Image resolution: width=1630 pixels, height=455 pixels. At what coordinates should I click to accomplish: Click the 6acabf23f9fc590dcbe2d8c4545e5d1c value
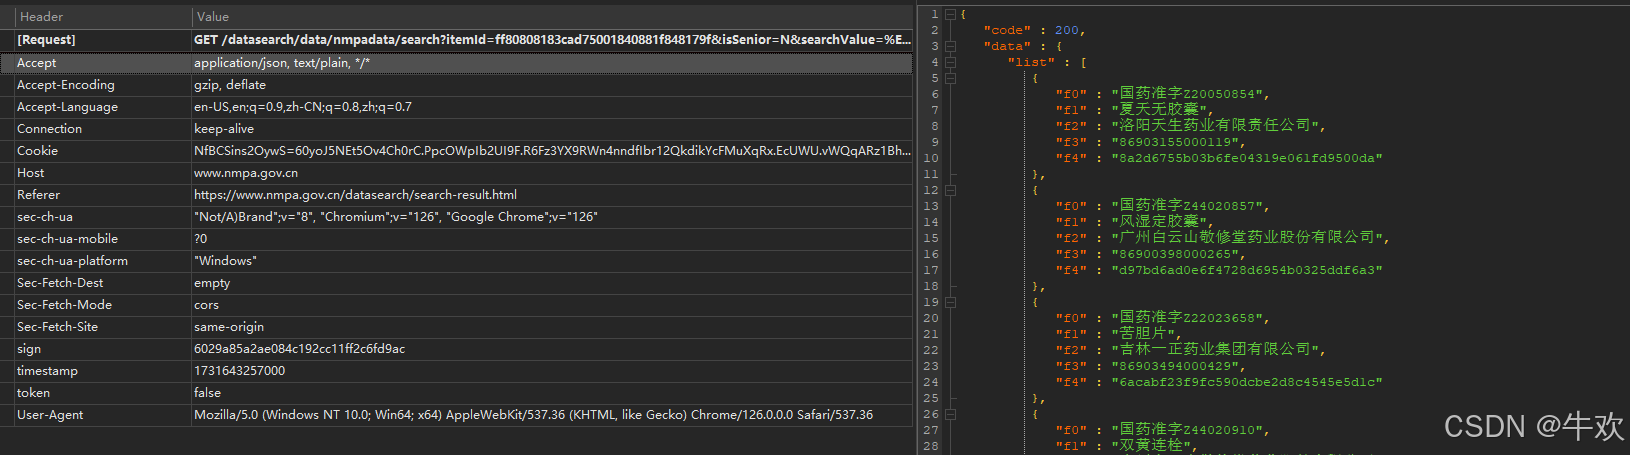pos(1247,382)
